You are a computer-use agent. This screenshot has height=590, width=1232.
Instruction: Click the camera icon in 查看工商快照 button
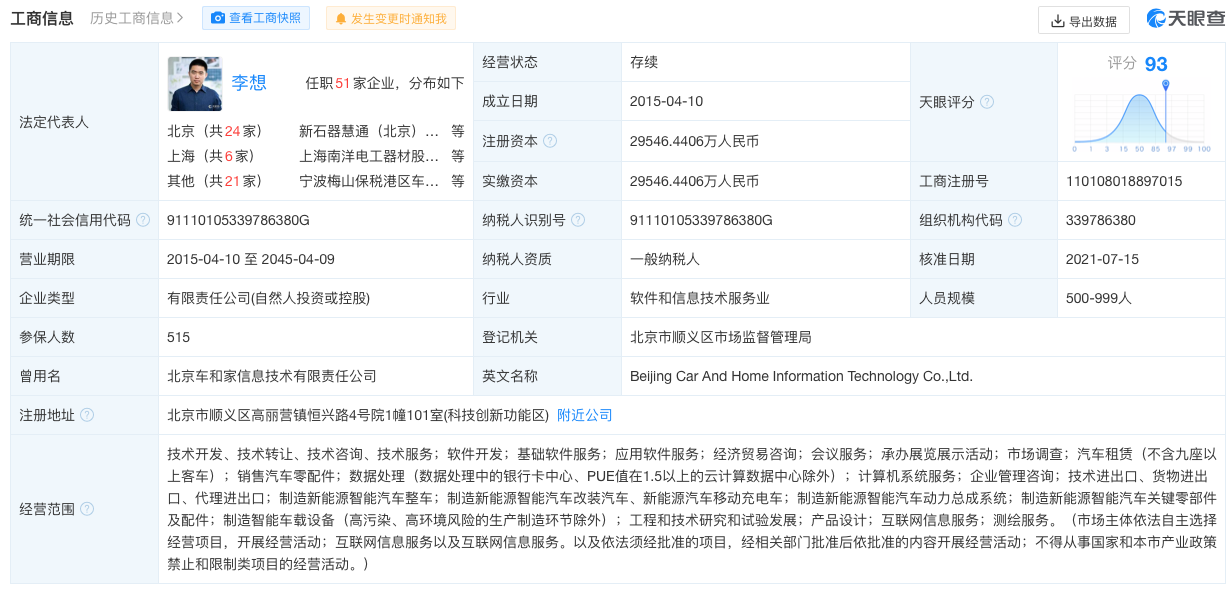pos(218,18)
